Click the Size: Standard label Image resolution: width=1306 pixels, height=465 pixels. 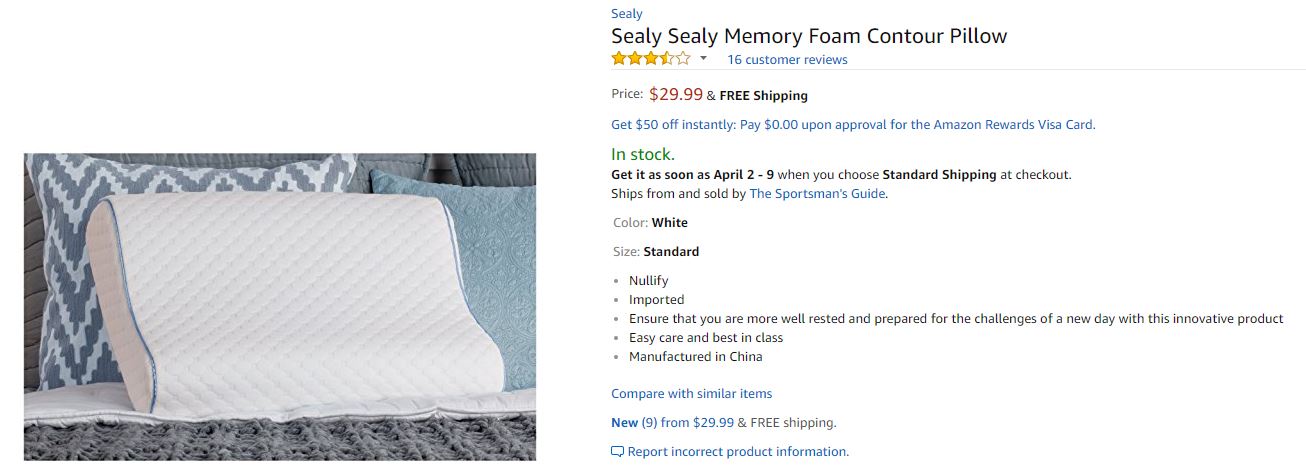[x=655, y=252]
